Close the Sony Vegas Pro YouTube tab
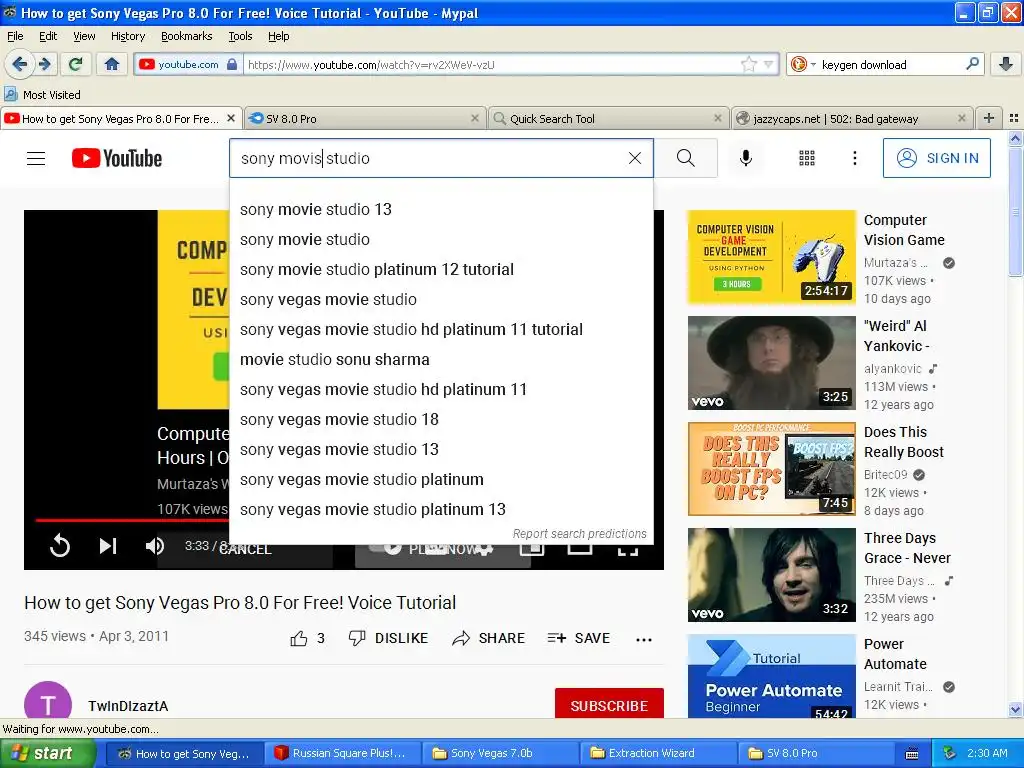The image size is (1024, 768). pyautogui.click(x=231, y=118)
